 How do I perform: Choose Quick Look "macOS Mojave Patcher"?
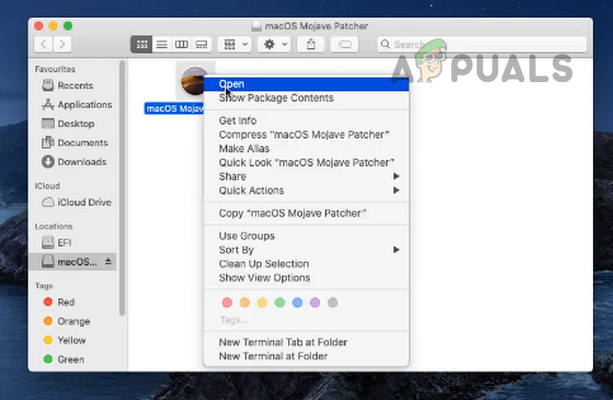point(306,162)
